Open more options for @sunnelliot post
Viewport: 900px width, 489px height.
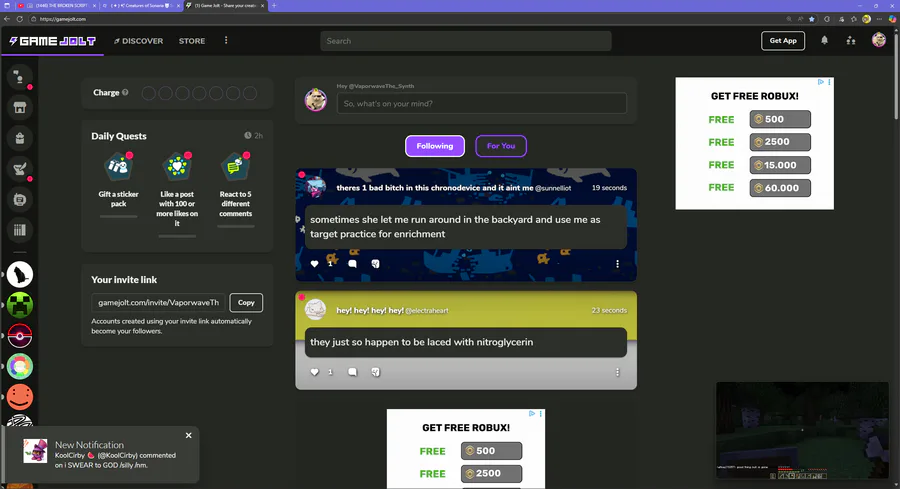pyautogui.click(x=617, y=264)
